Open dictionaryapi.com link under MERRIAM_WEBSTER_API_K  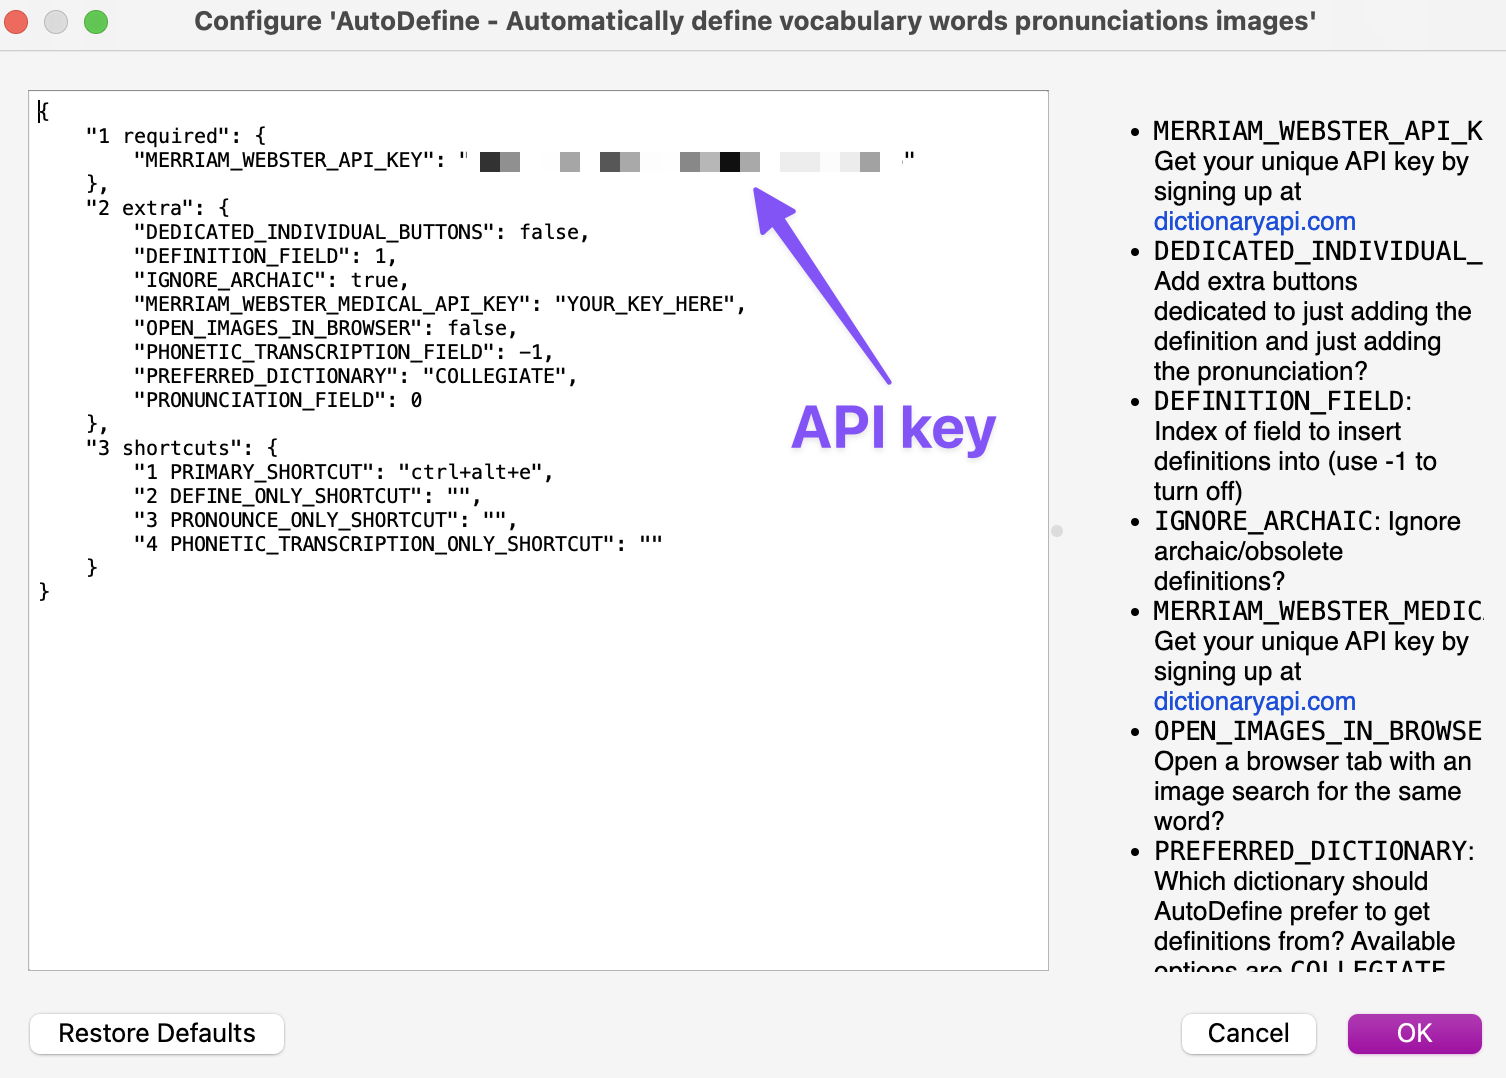click(1254, 221)
